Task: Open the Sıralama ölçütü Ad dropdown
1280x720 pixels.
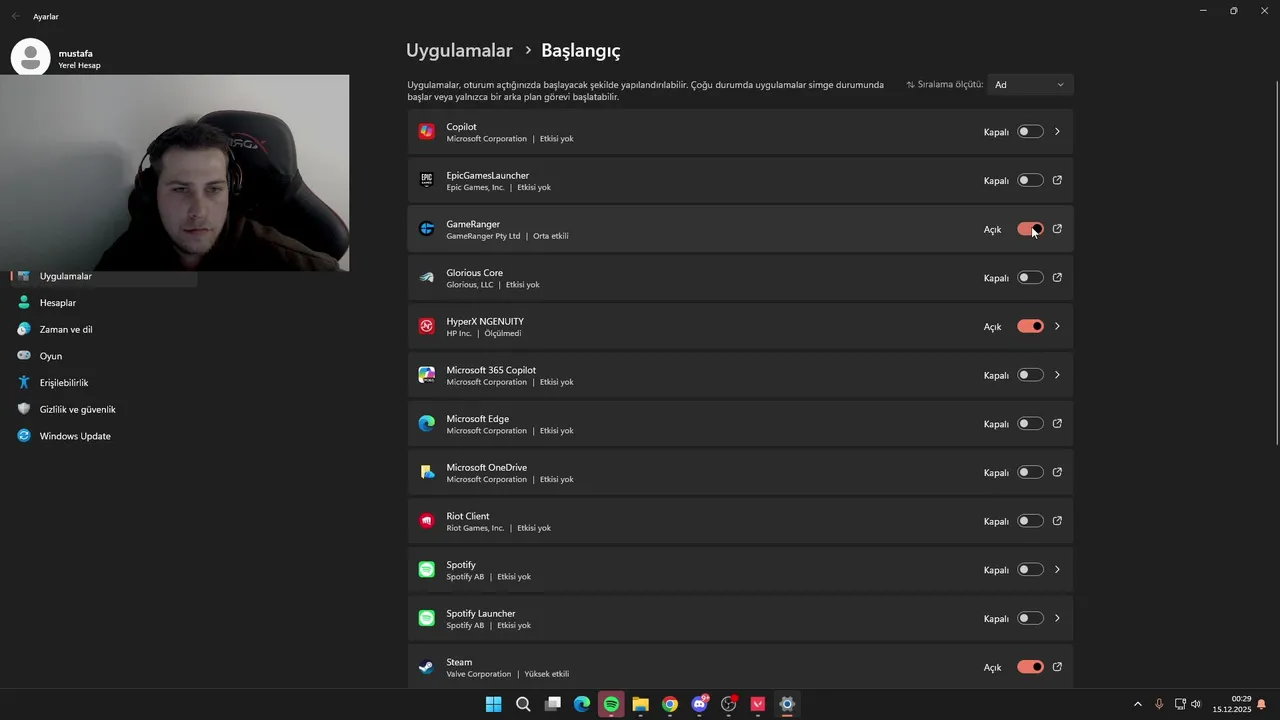Action: click(x=1030, y=85)
